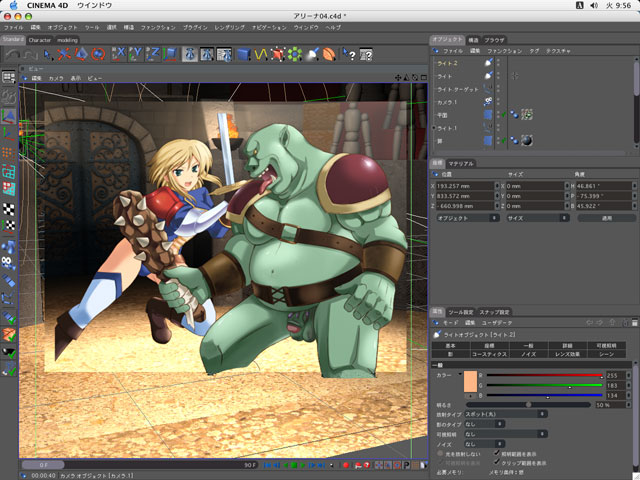640x480 pixels.
Task: Expand the カラー disclosure triangle
Action: click(460, 374)
